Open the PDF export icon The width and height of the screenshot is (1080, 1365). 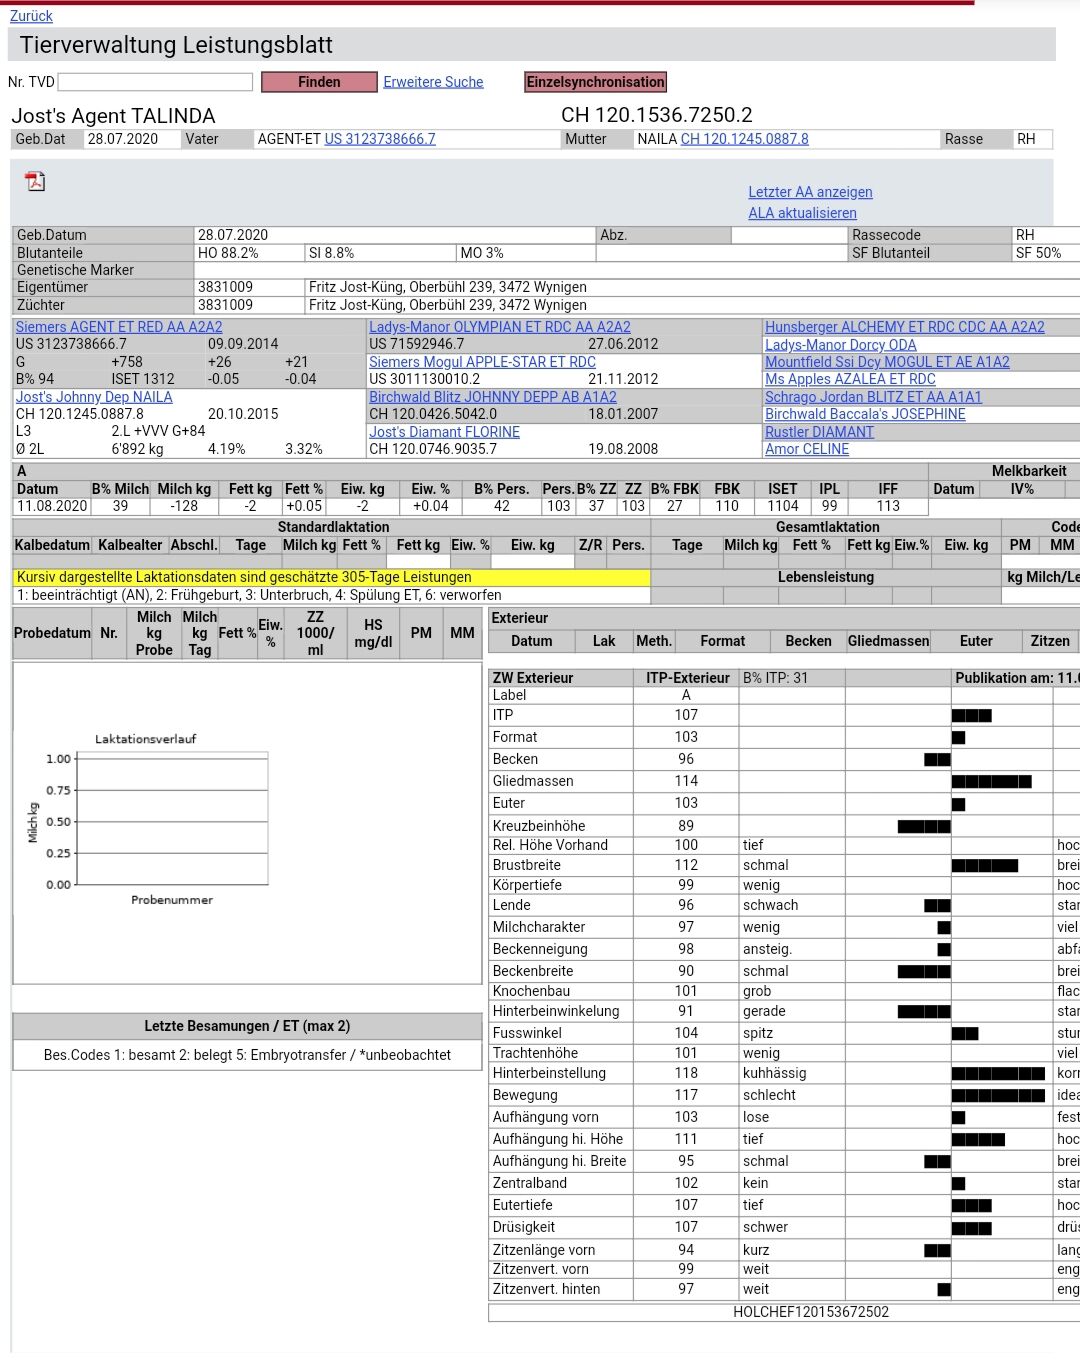click(35, 181)
